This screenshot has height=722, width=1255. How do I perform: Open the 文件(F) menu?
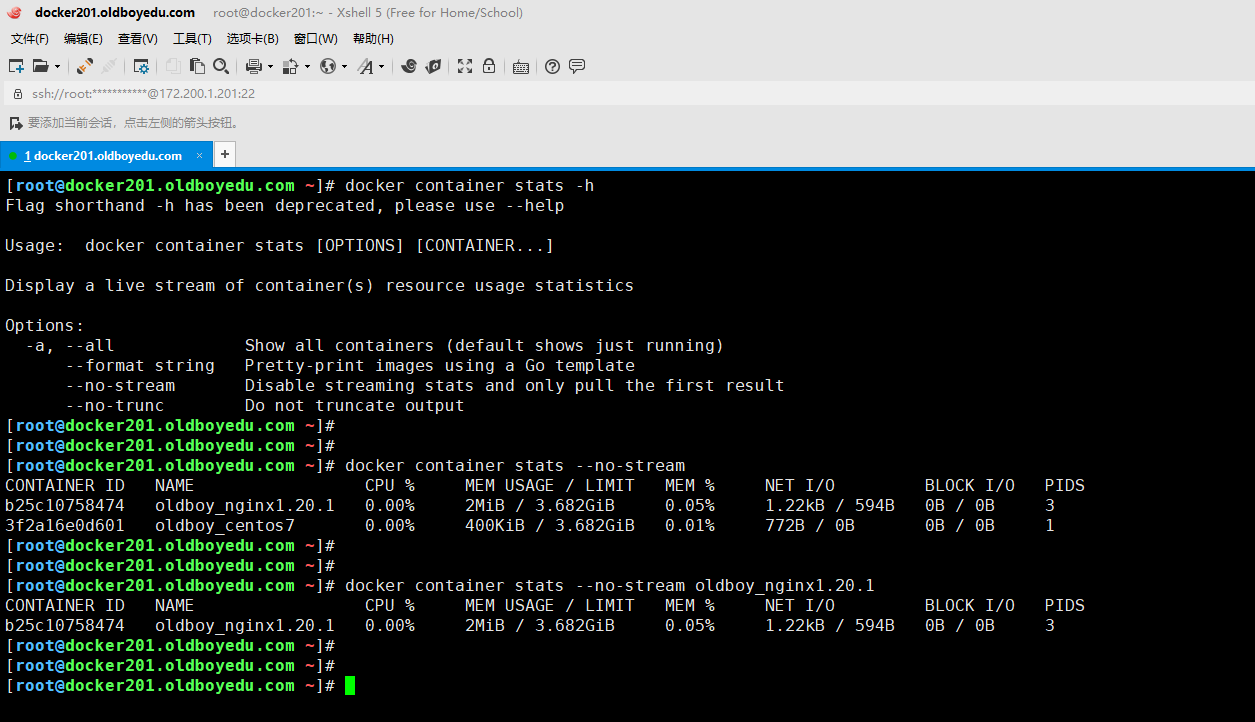click(x=30, y=39)
